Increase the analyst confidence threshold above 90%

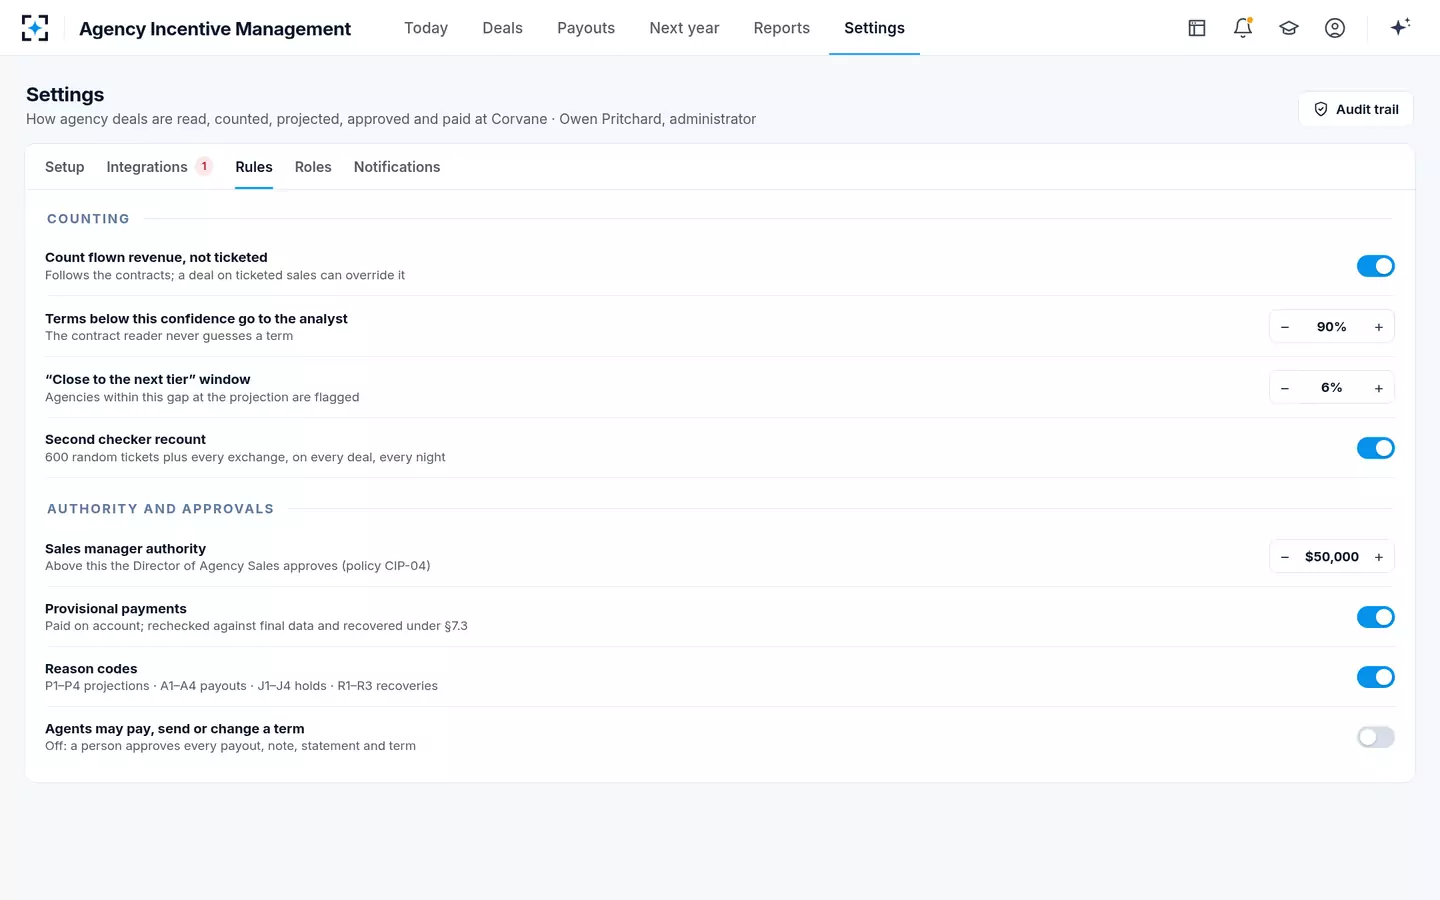coord(1379,327)
